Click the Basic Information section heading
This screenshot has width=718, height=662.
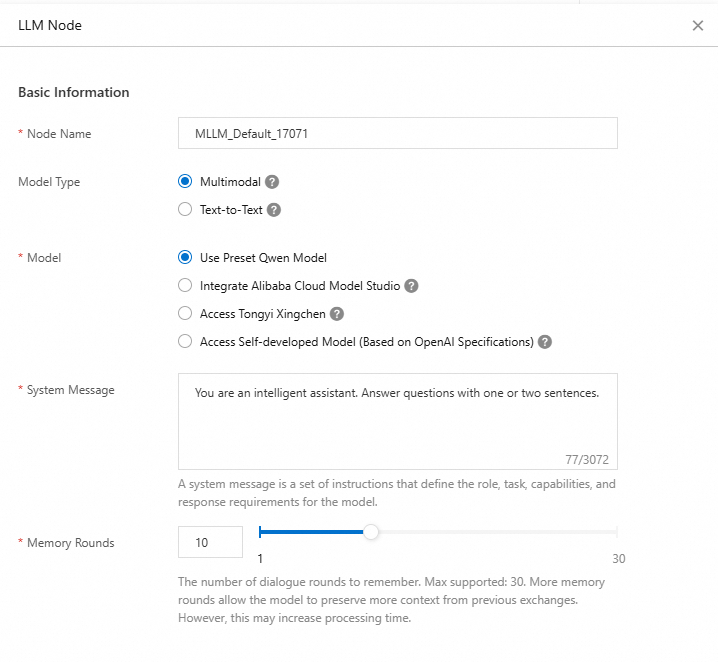[74, 92]
